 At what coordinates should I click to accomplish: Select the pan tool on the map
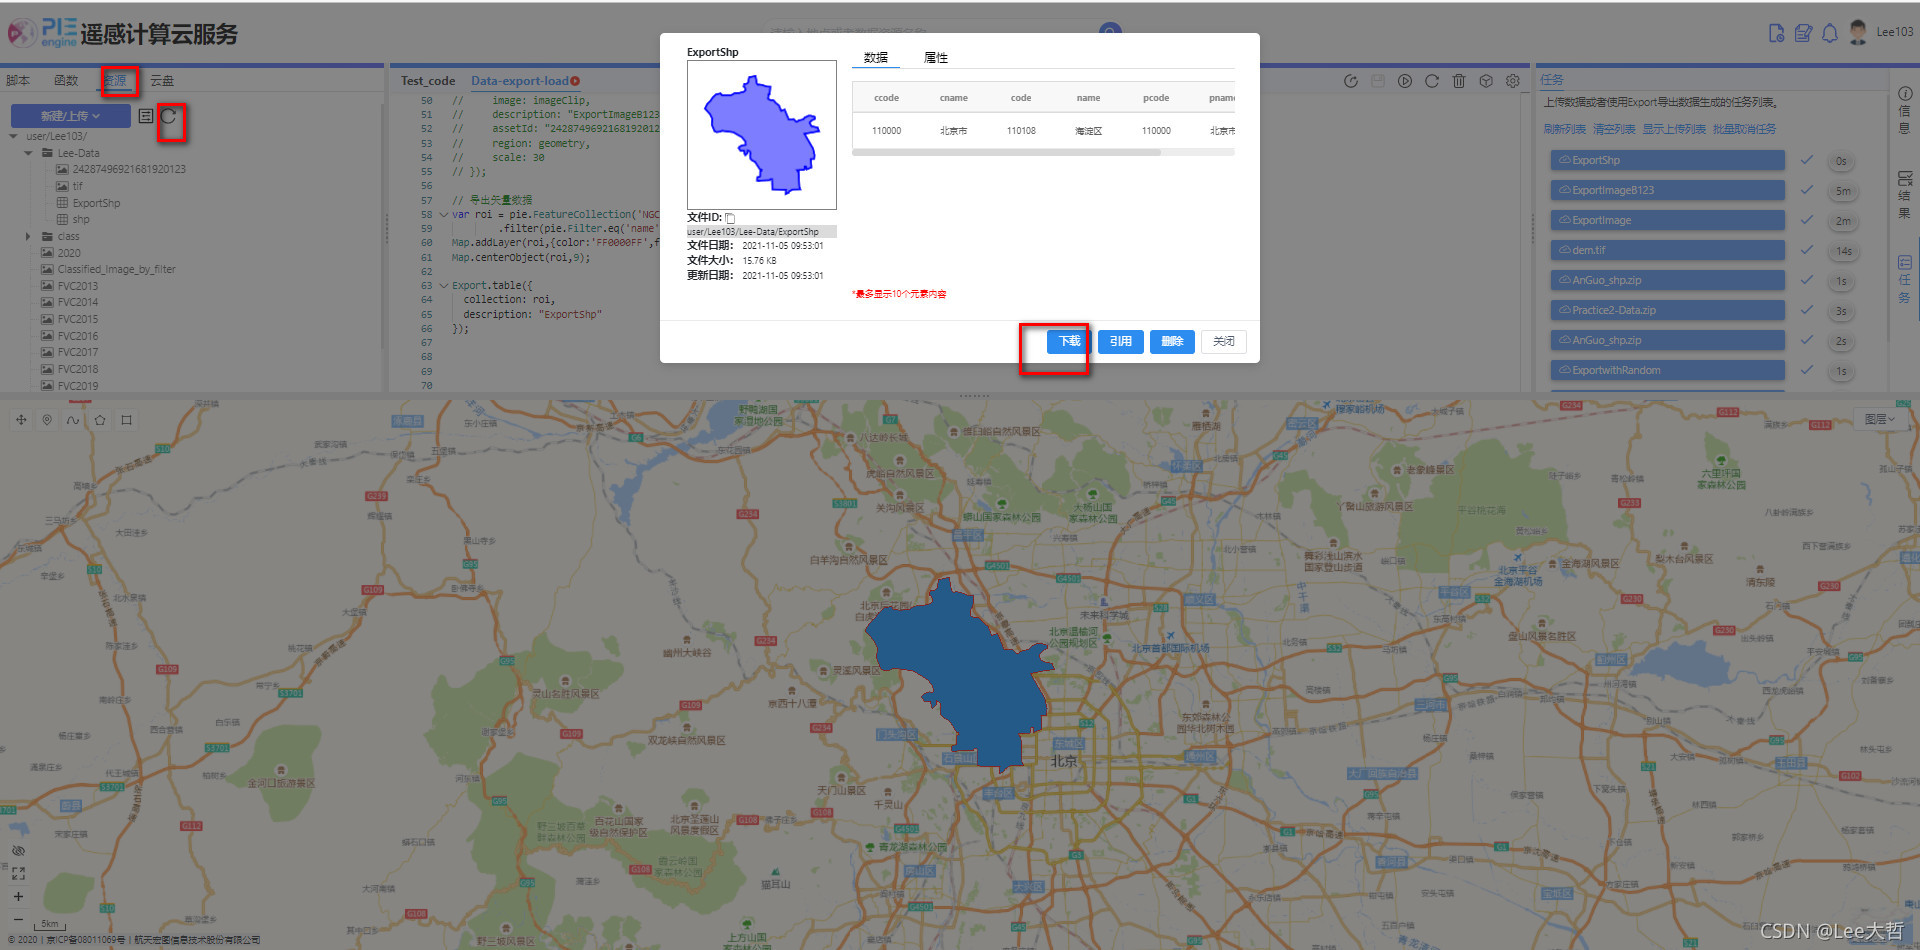[21, 420]
